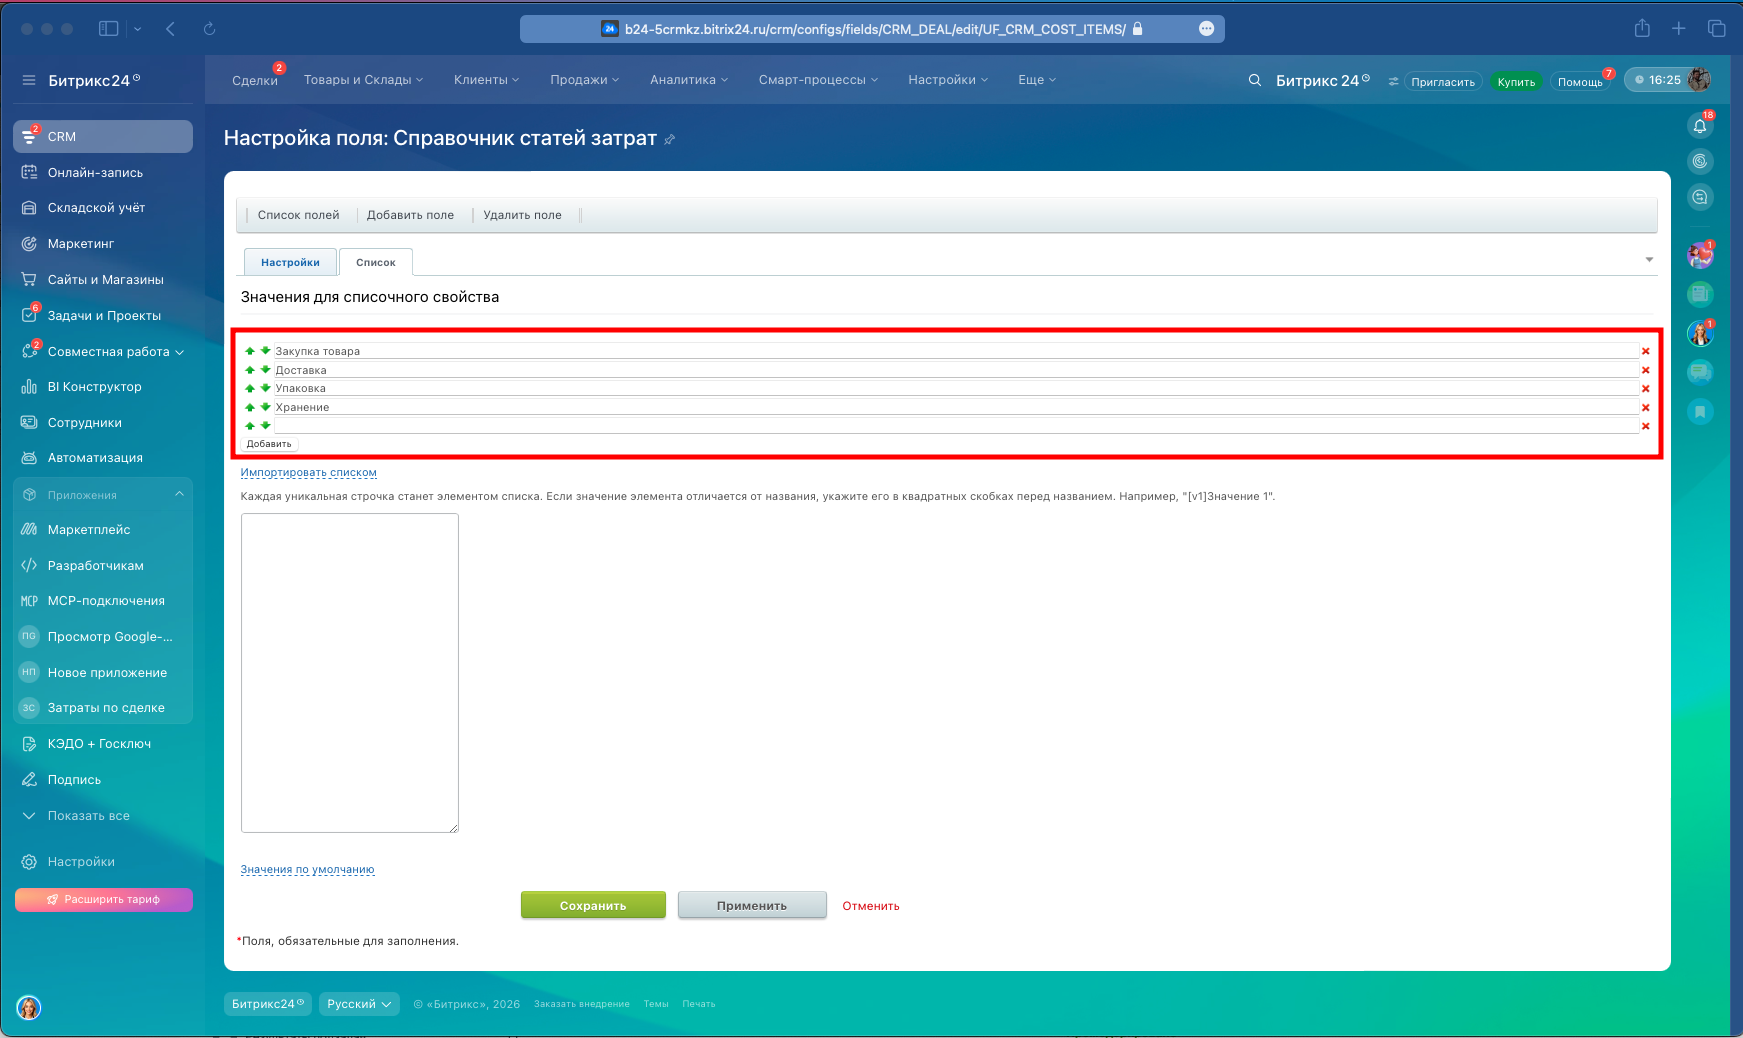Delete the 'Упаковка' list value
This screenshot has width=1743, height=1038.
click(x=1646, y=389)
